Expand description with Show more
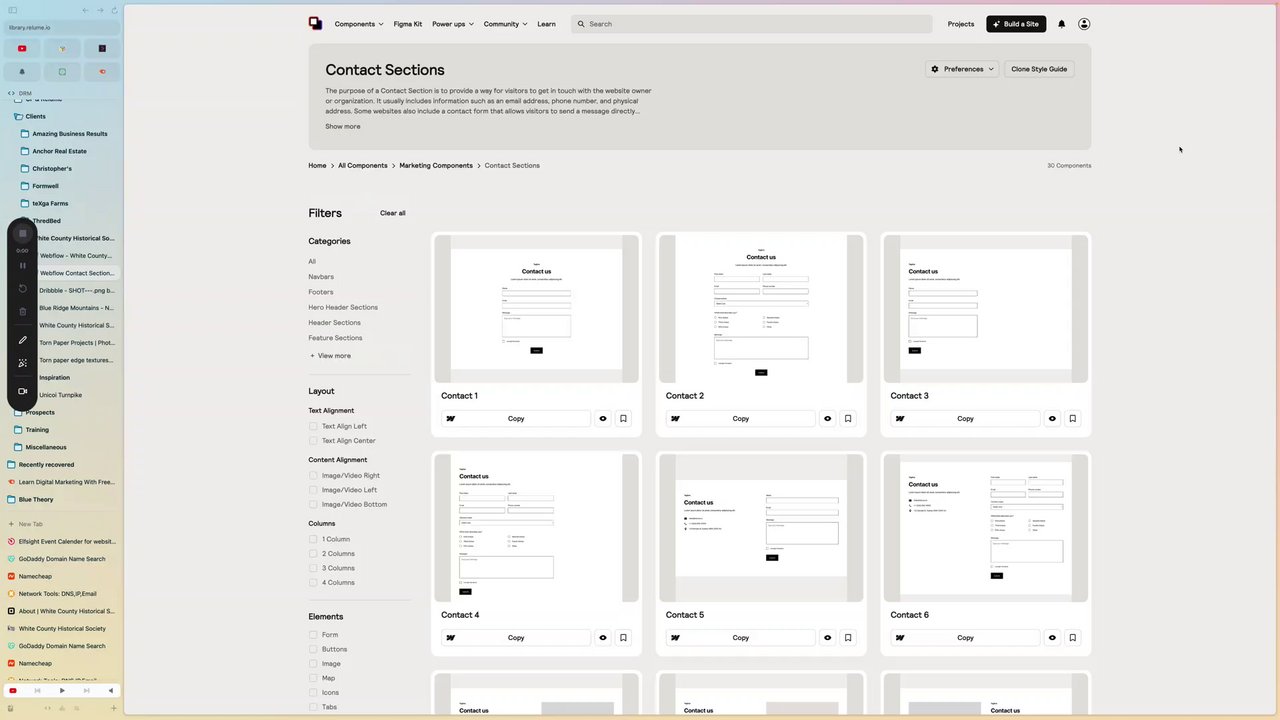Image resolution: width=1280 pixels, height=720 pixels. pos(342,127)
